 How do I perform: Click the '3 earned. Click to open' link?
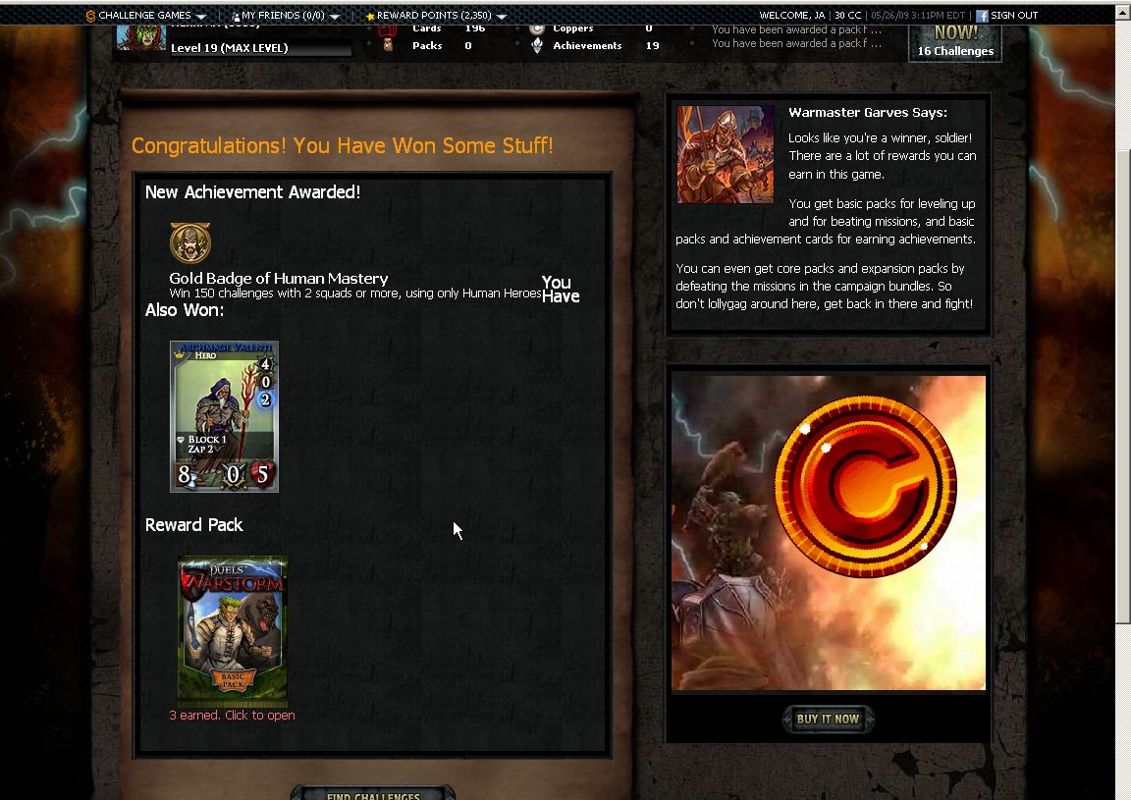click(x=232, y=715)
